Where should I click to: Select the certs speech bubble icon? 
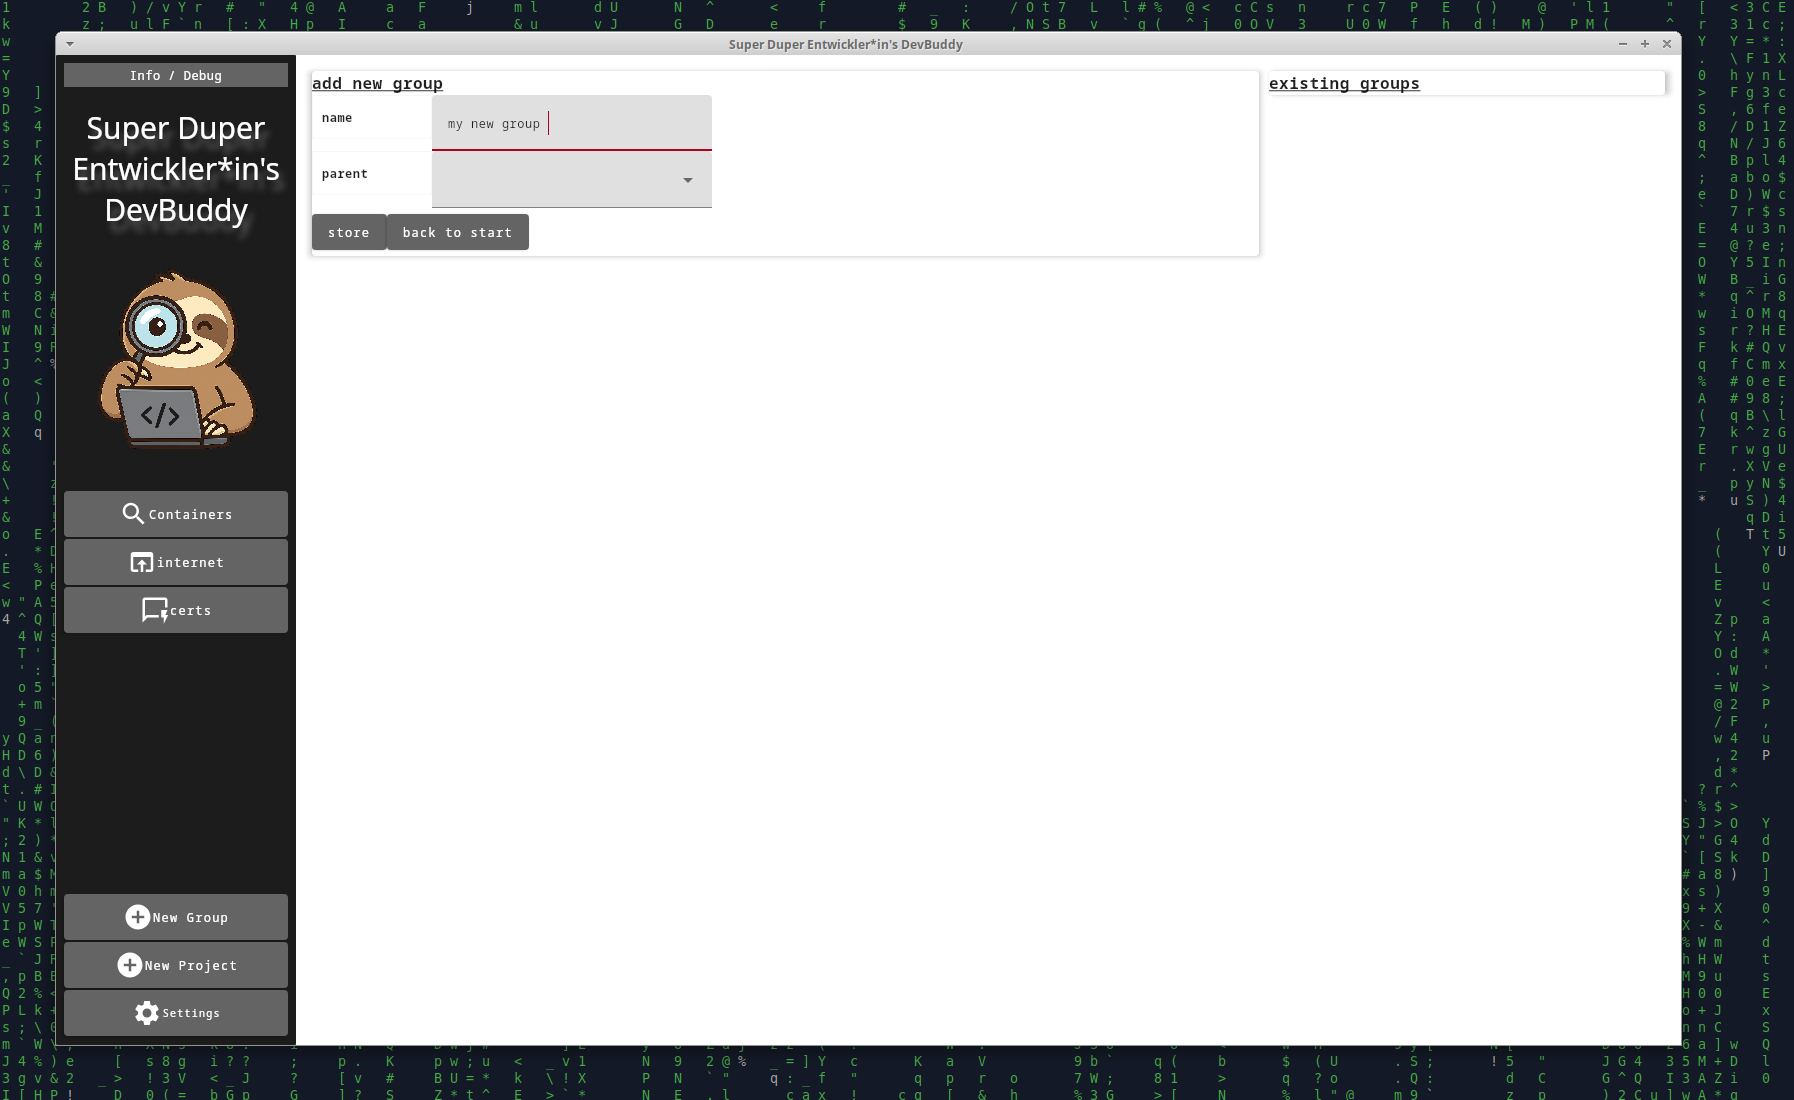click(154, 610)
